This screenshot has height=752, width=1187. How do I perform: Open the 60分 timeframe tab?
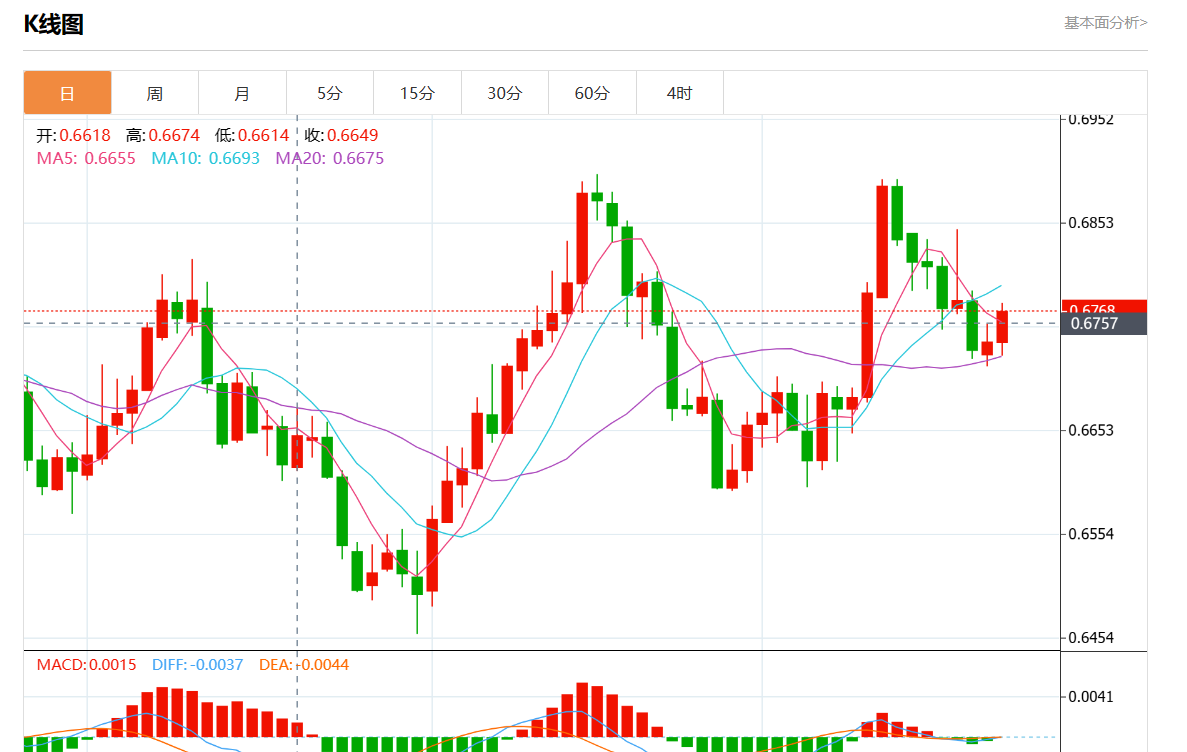click(592, 93)
